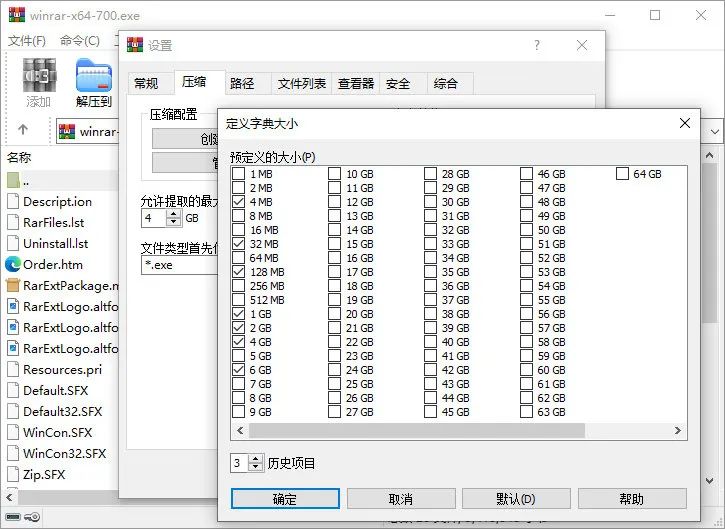Screen dimensions: 725x529
Task: Open the address bar dropdown in WinRAR
Action: coord(714,132)
